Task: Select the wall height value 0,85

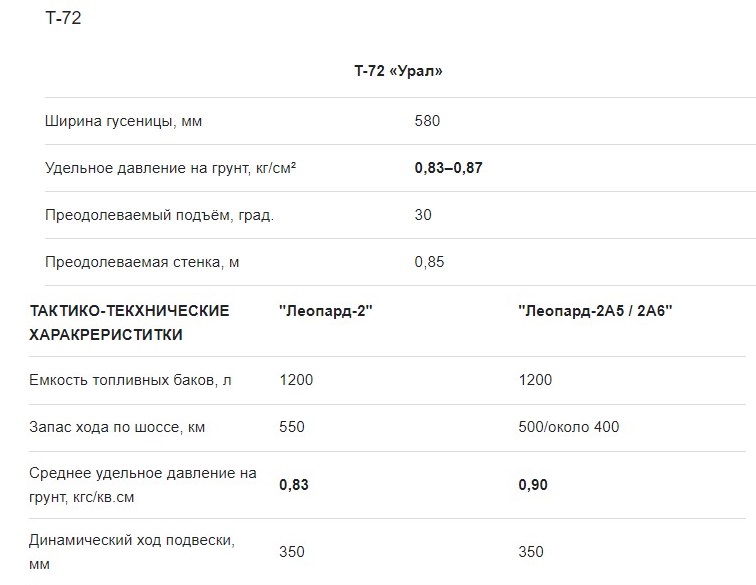Action: 429,262
